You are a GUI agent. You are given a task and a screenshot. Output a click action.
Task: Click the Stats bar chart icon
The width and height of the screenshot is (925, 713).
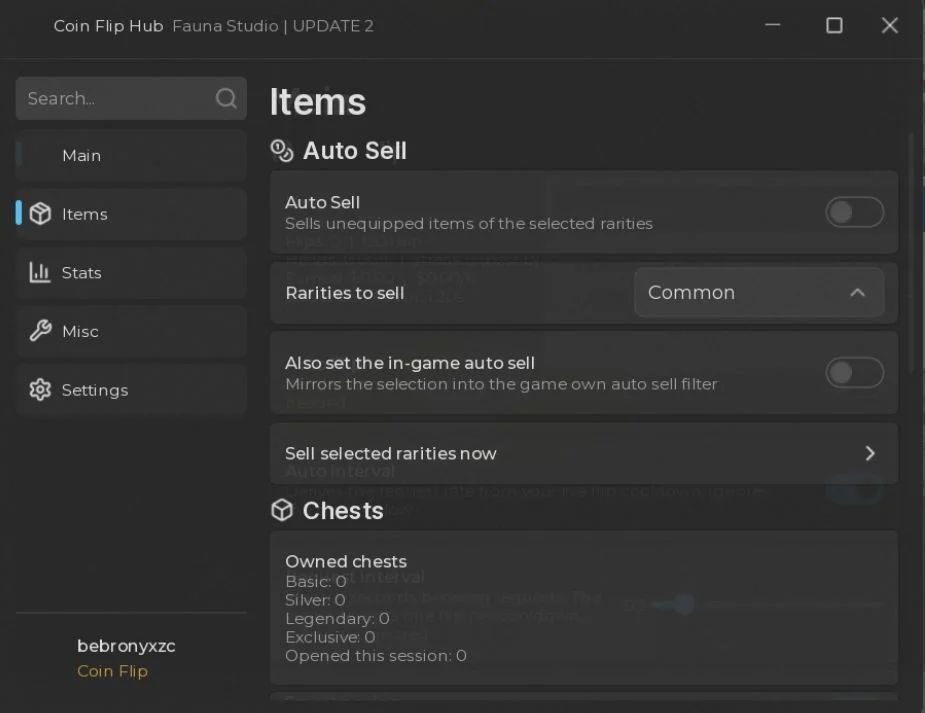pyautogui.click(x=40, y=272)
